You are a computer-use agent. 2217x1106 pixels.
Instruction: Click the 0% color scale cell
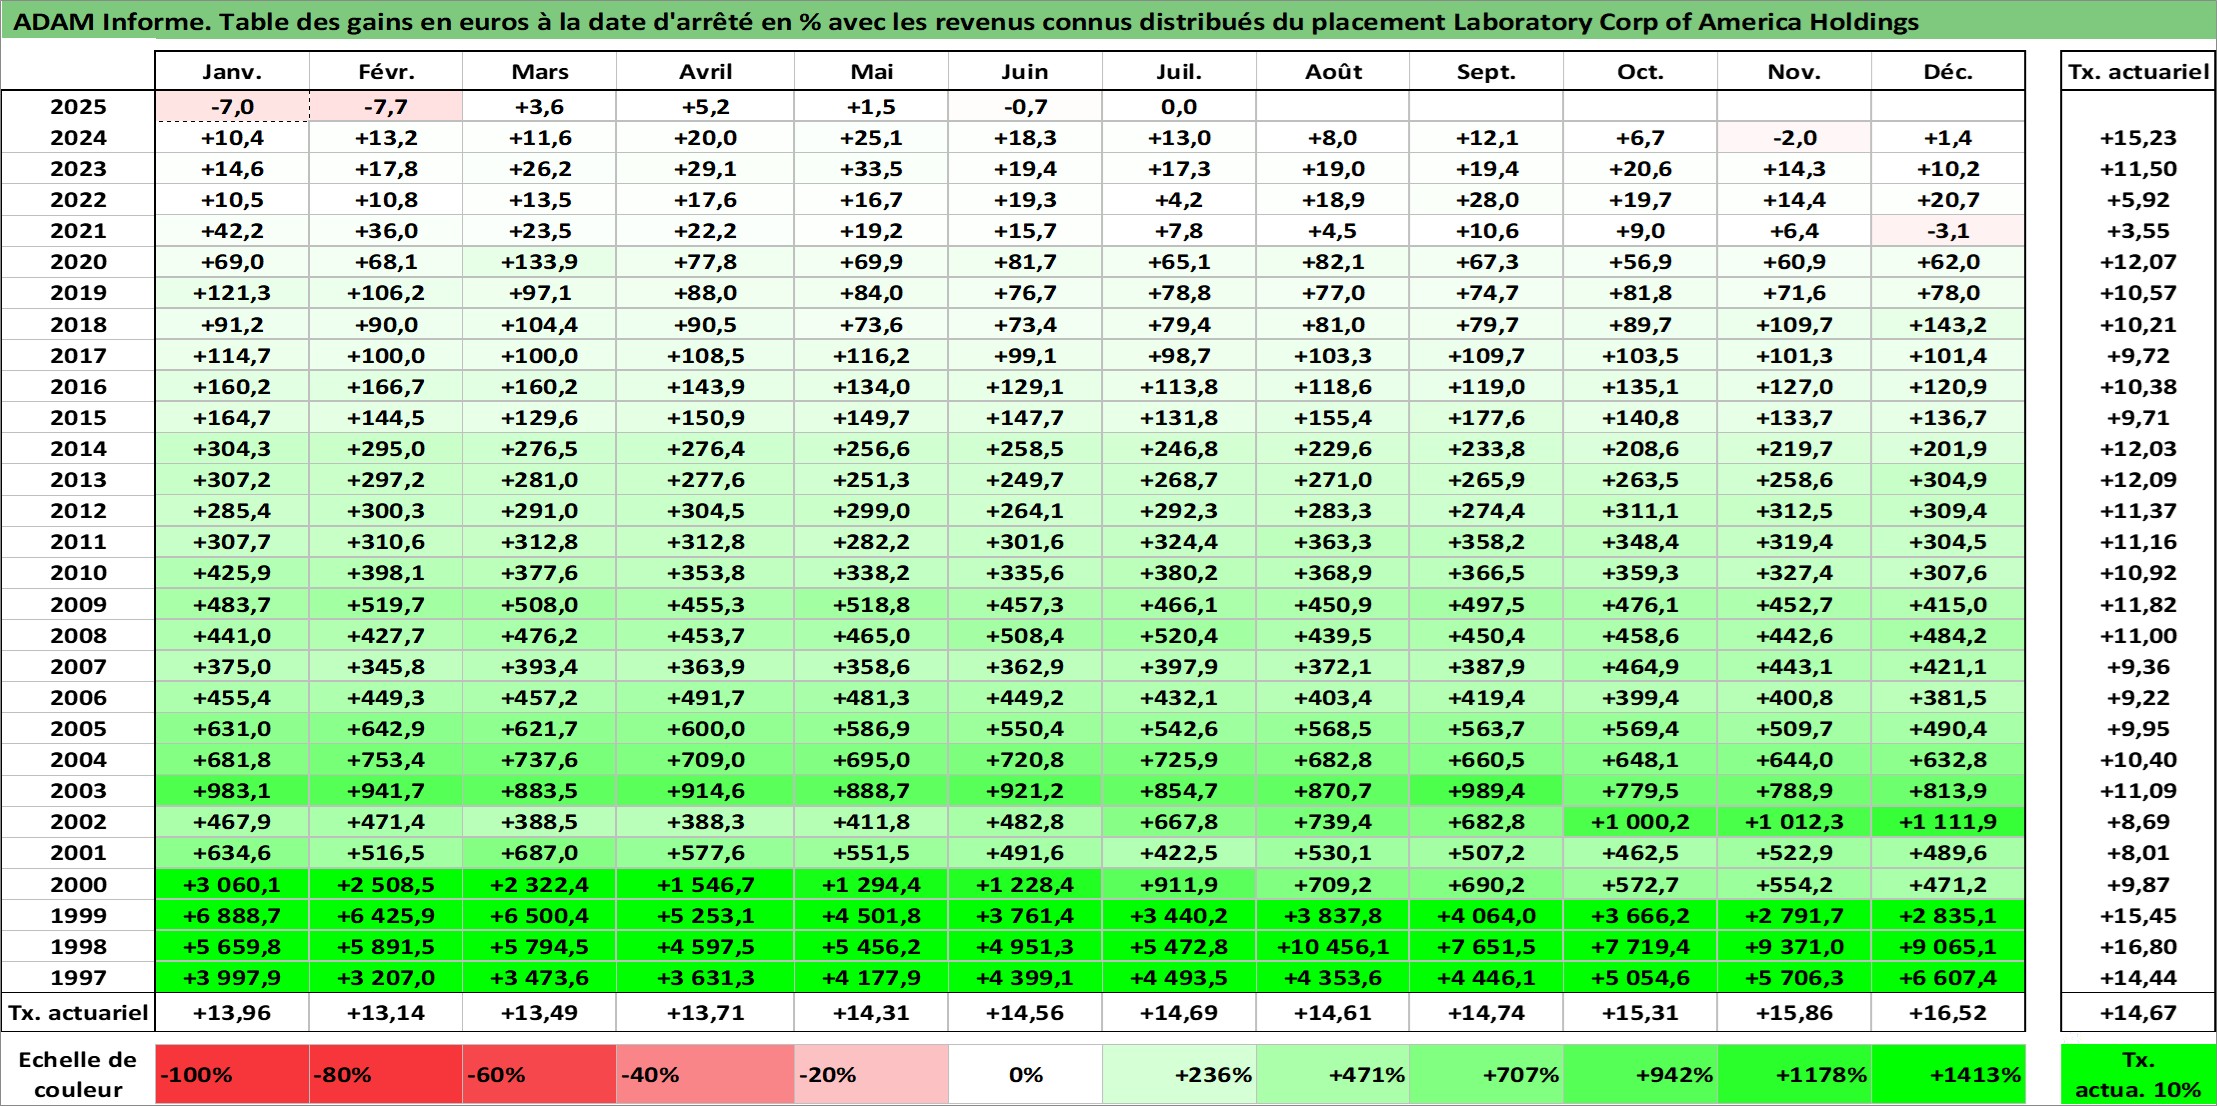pos(1025,1075)
